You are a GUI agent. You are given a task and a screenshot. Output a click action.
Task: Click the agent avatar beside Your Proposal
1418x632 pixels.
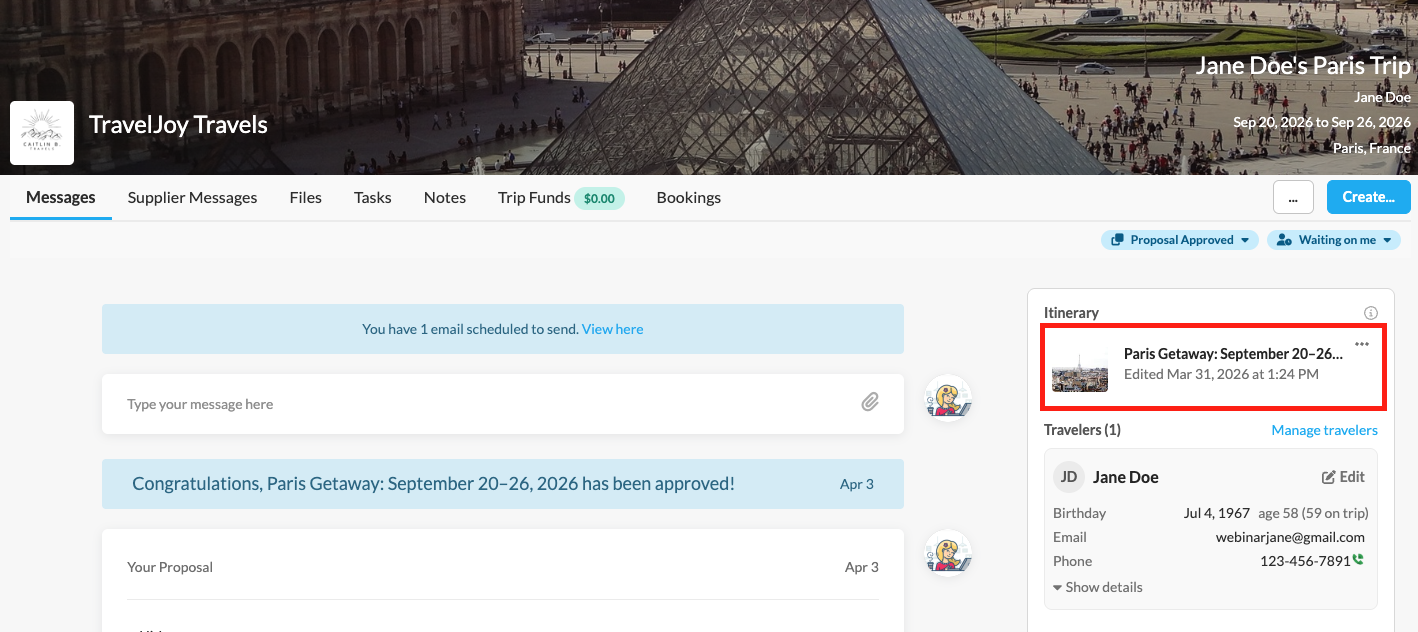948,554
